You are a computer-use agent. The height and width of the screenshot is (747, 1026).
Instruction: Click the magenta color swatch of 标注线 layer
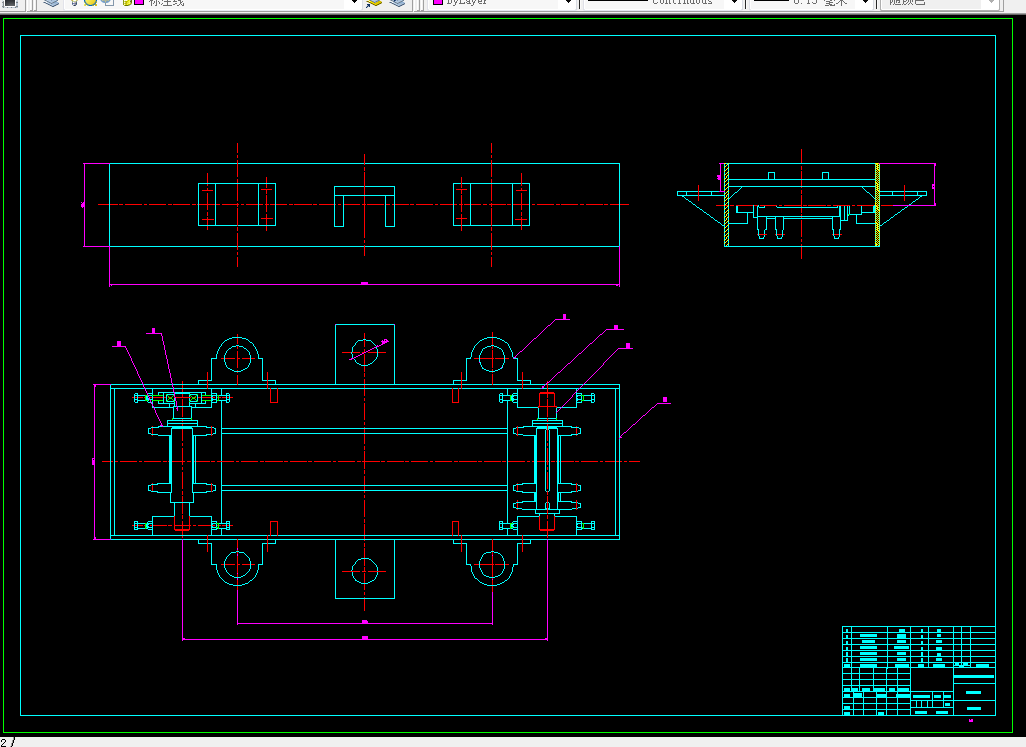coord(139,3)
